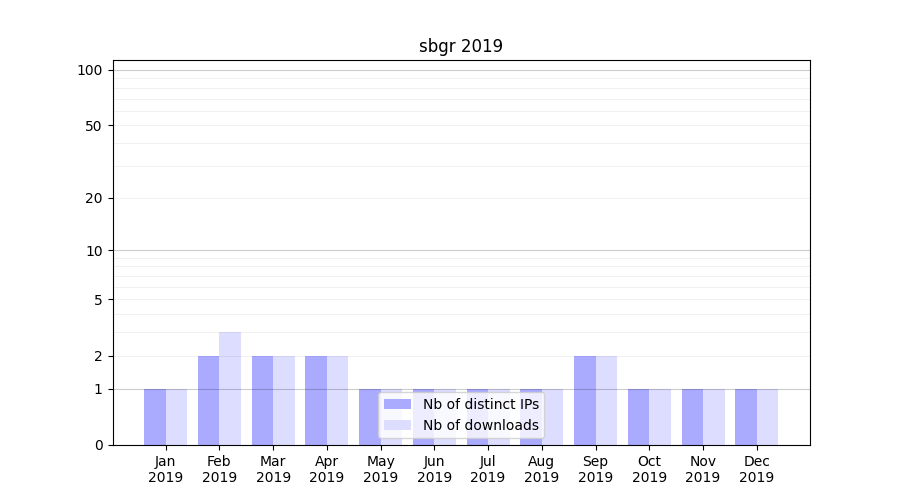This screenshot has width=900, height=500.
Task: Click the y-axis tick label 50
Action: (x=94, y=126)
